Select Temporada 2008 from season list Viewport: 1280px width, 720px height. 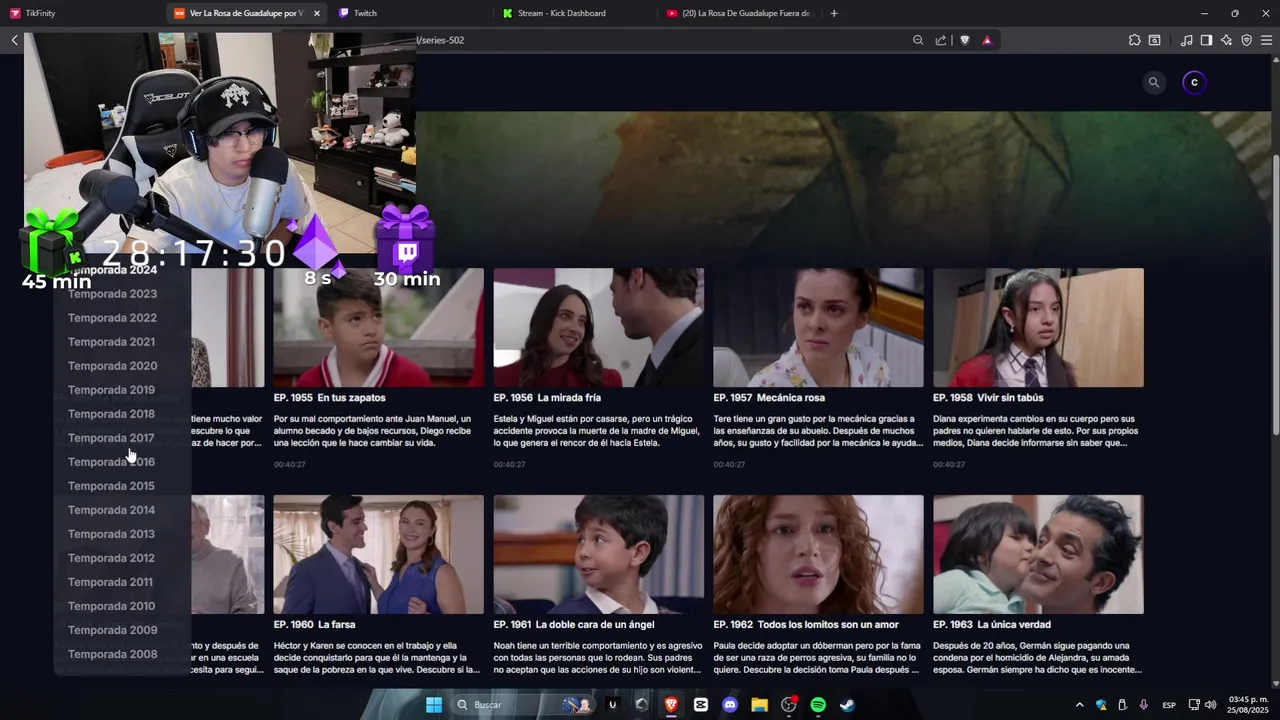(112, 654)
